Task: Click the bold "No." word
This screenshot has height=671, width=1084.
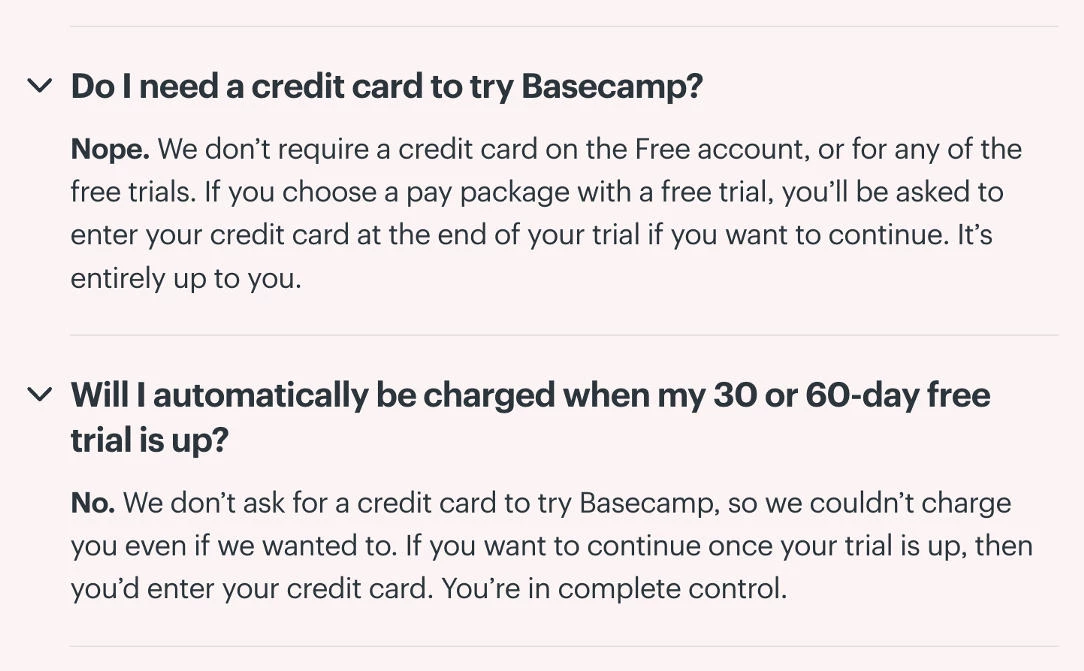Action: [93, 502]
